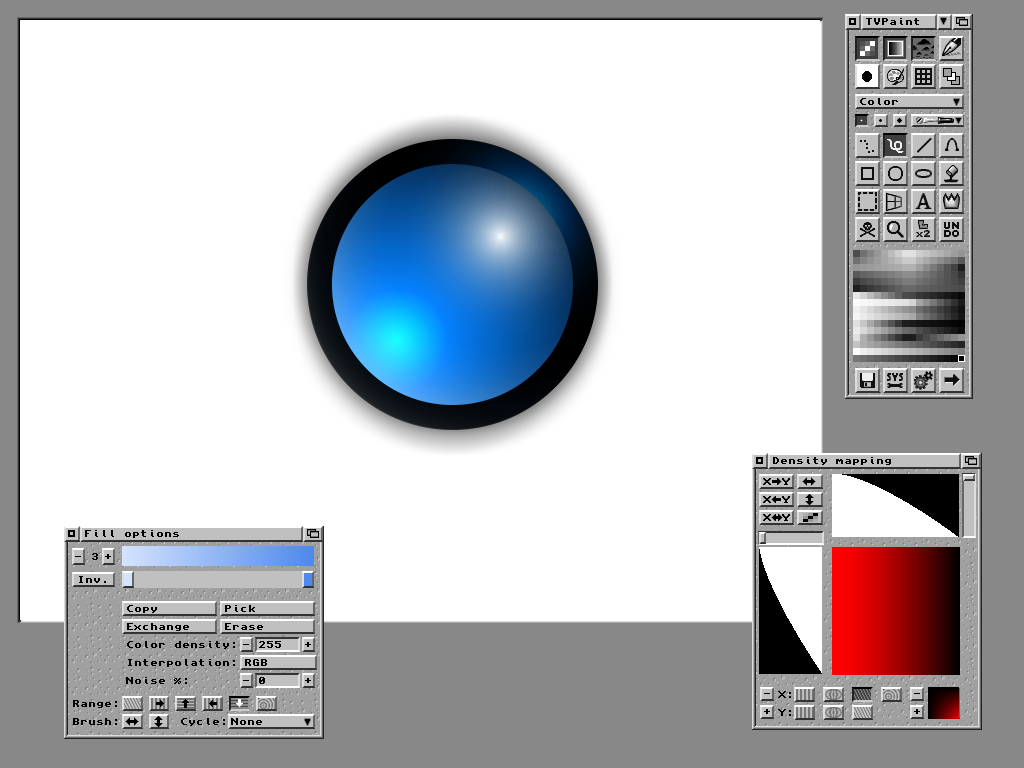Open the SYS wrench settings icon
Screen dimensions: 1024x768
pos(895,380)
